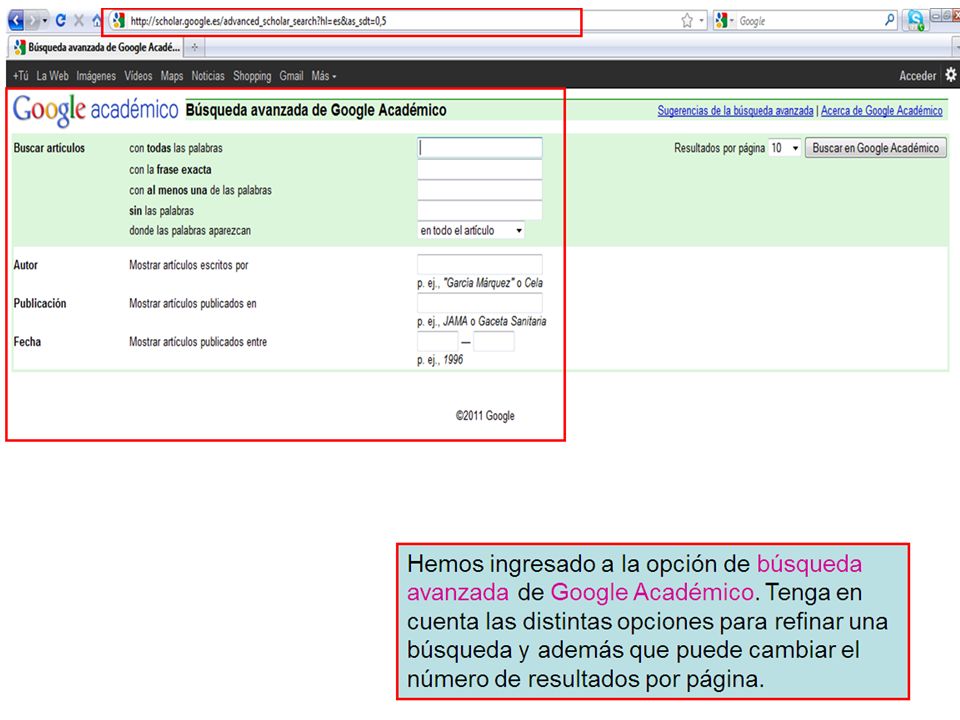Viewport: 960px width, 720px height.
Task: Click the Acceder sign-in link
Action: point(918,76)
